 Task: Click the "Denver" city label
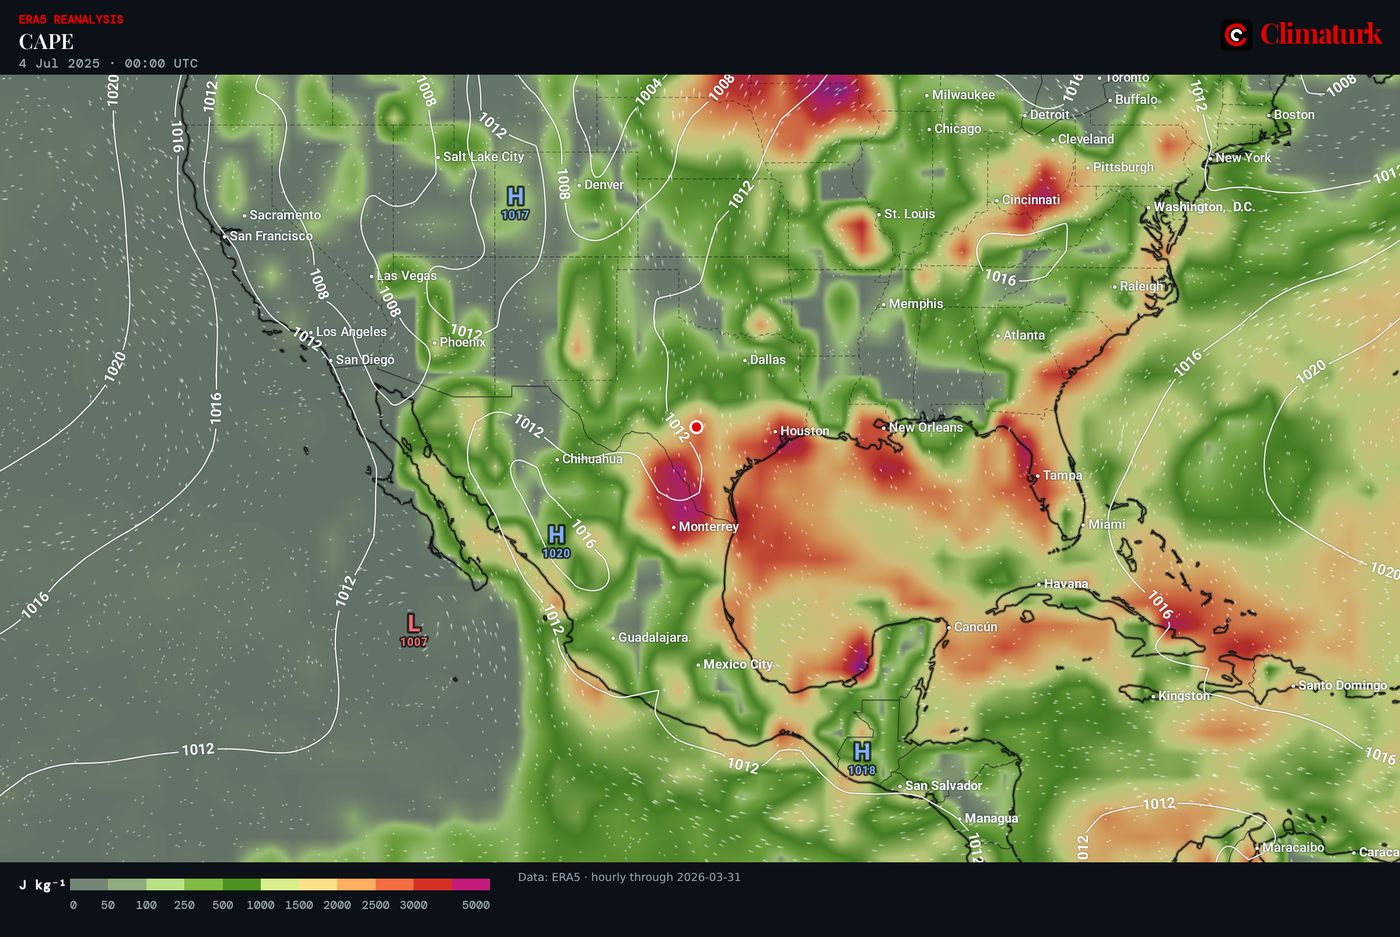pos(604,185)
